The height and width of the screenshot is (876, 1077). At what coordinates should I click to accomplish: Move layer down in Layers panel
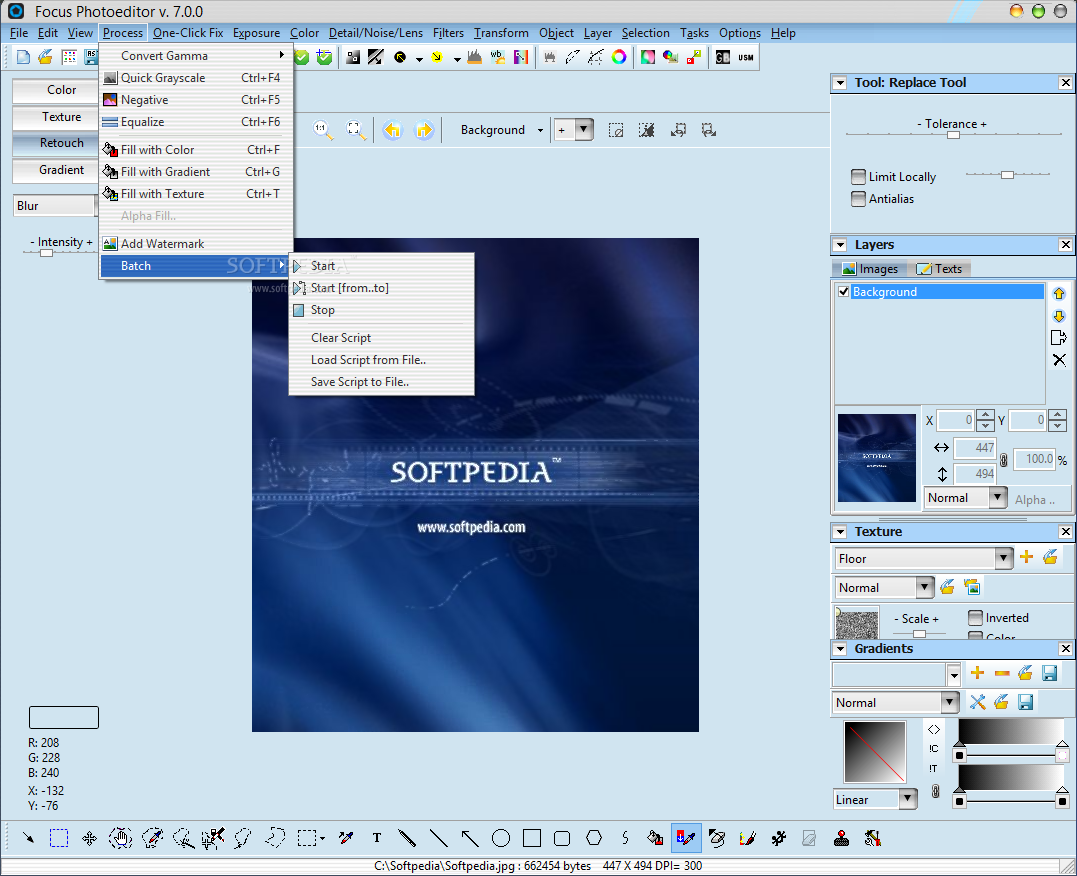pyautogui.click(x=1058, y=315)
